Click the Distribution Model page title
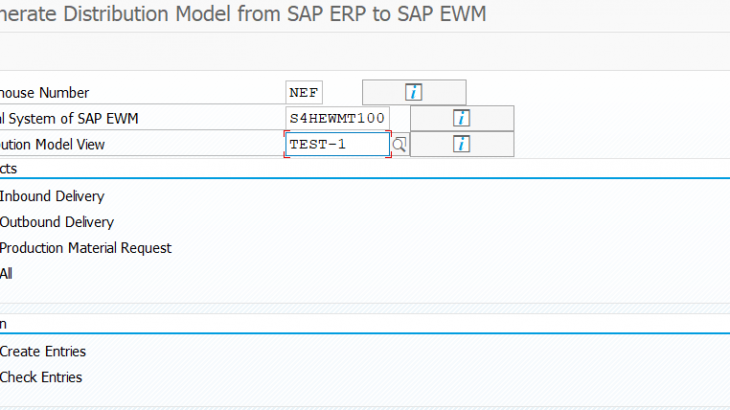 coord(243,14)
